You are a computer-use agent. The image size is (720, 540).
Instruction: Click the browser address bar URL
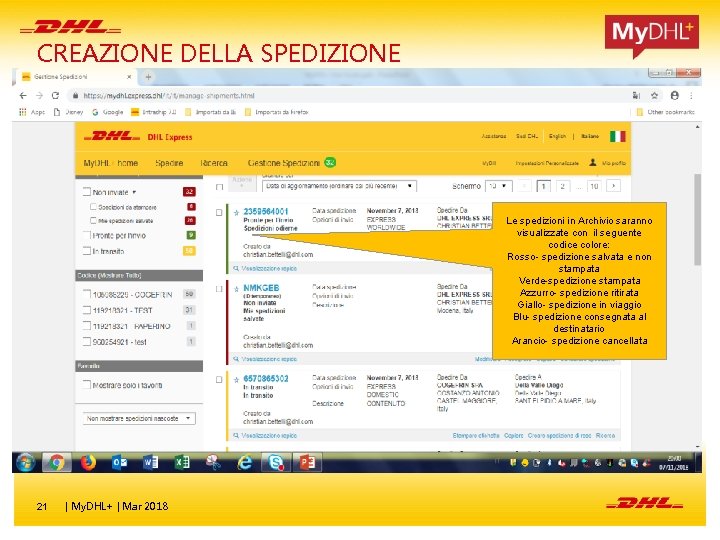point(169,96)
